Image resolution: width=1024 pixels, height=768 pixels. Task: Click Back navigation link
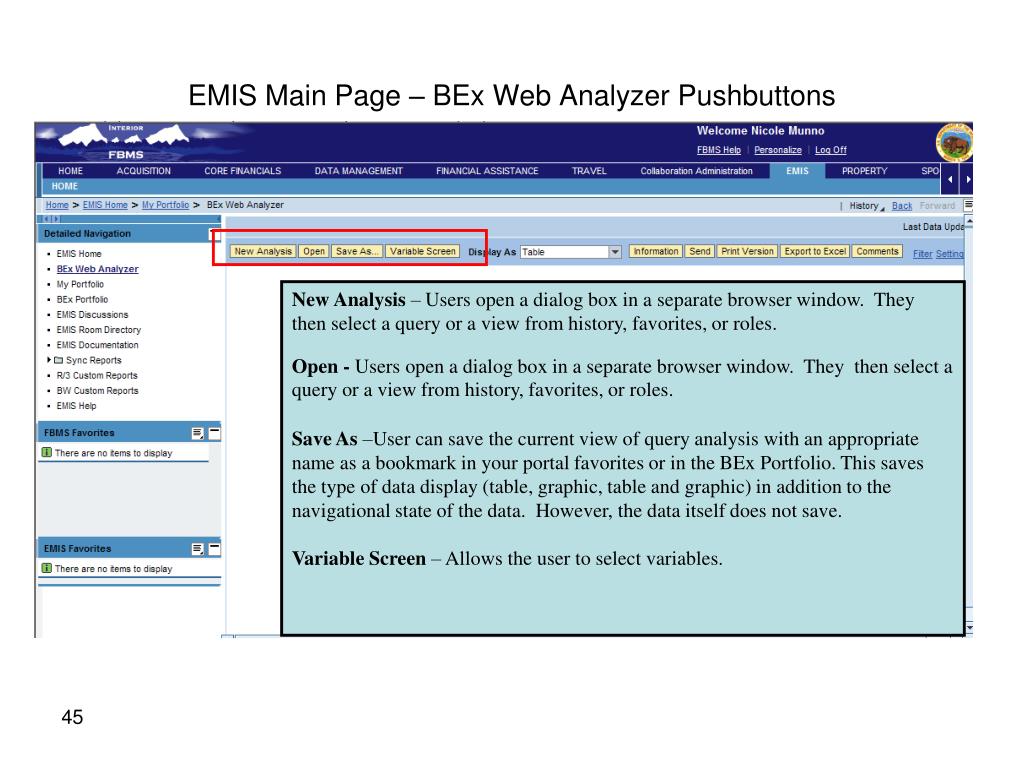[902, 206]
